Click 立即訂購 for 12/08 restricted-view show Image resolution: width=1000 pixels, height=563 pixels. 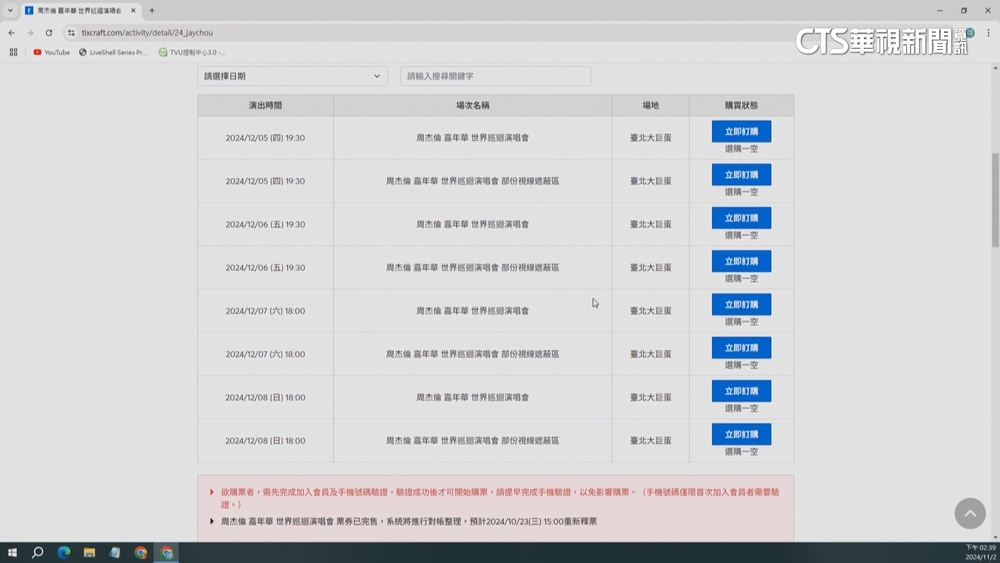coord(741,435)
